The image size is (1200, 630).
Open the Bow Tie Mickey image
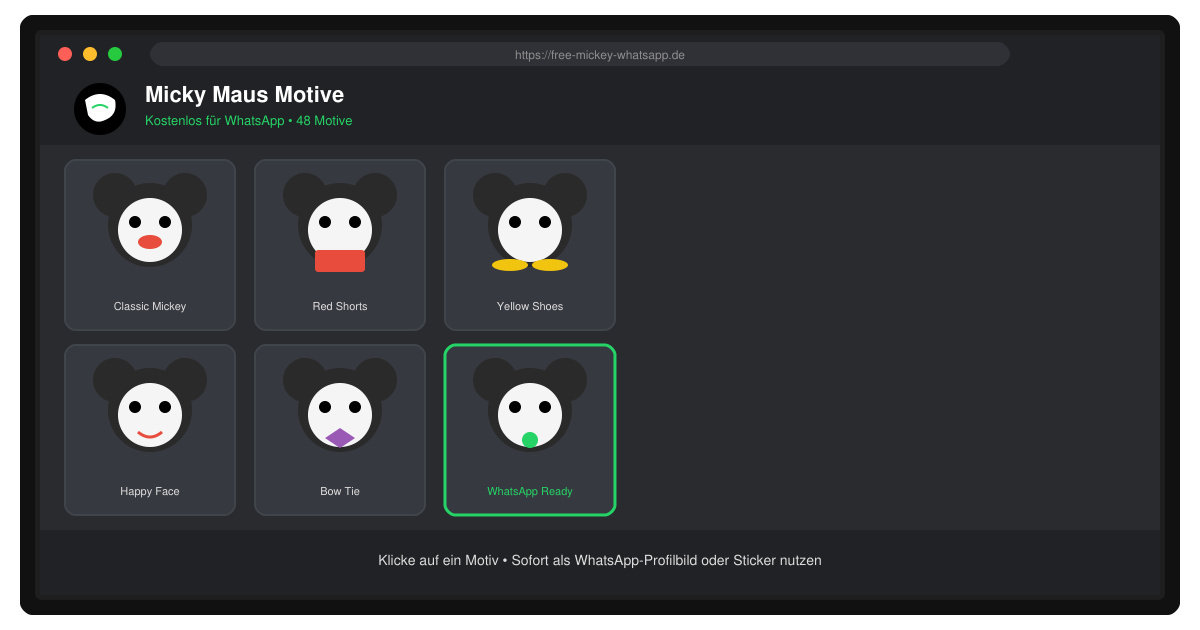tap(340, 405)
